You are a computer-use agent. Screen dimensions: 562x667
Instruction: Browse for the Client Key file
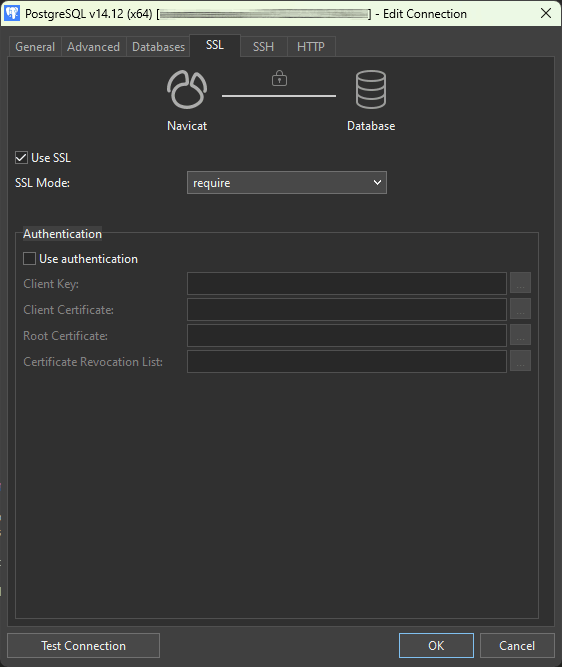pos(520,283)
